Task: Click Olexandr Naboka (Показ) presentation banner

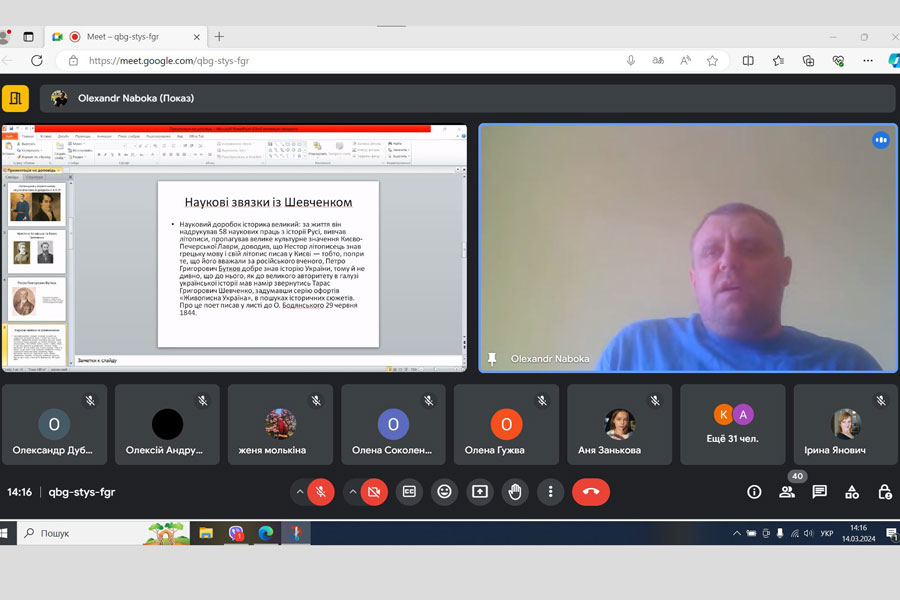Action: pos(467,98)
